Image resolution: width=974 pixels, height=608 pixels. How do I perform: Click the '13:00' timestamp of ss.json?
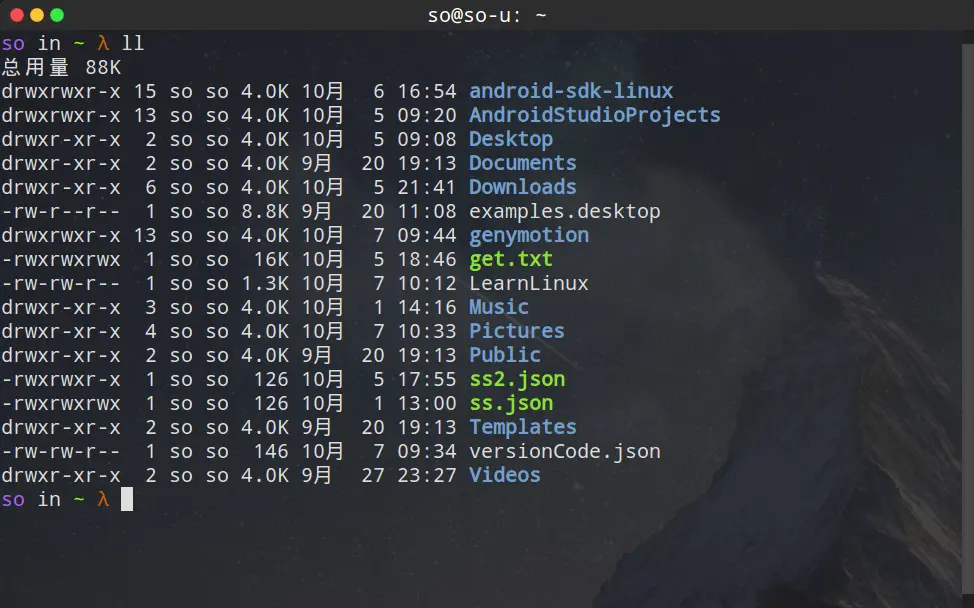[x=427, y=404]
